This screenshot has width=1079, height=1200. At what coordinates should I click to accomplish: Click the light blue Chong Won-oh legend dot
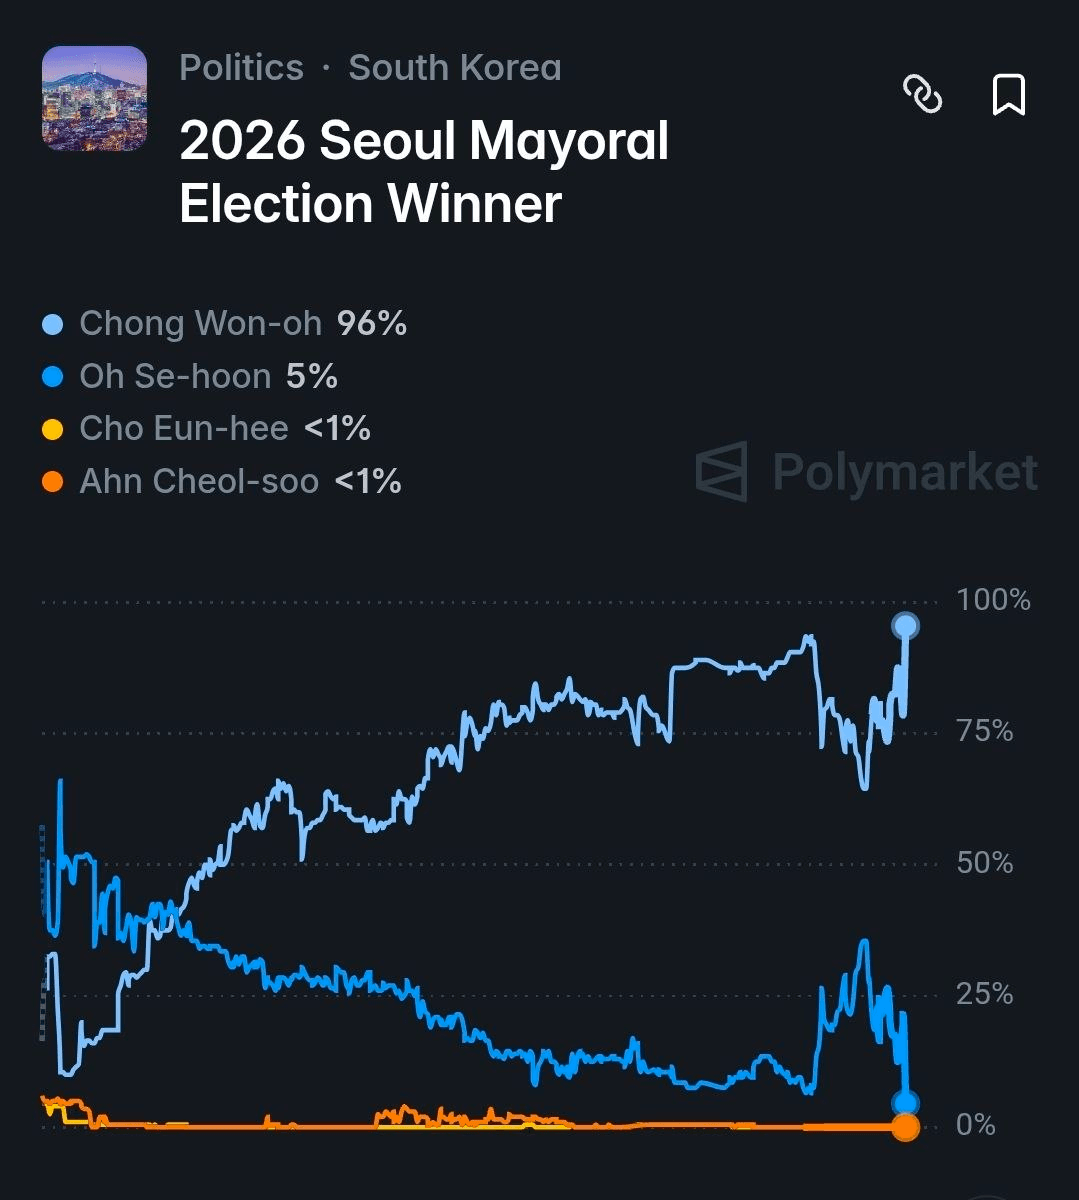point(53,324)
